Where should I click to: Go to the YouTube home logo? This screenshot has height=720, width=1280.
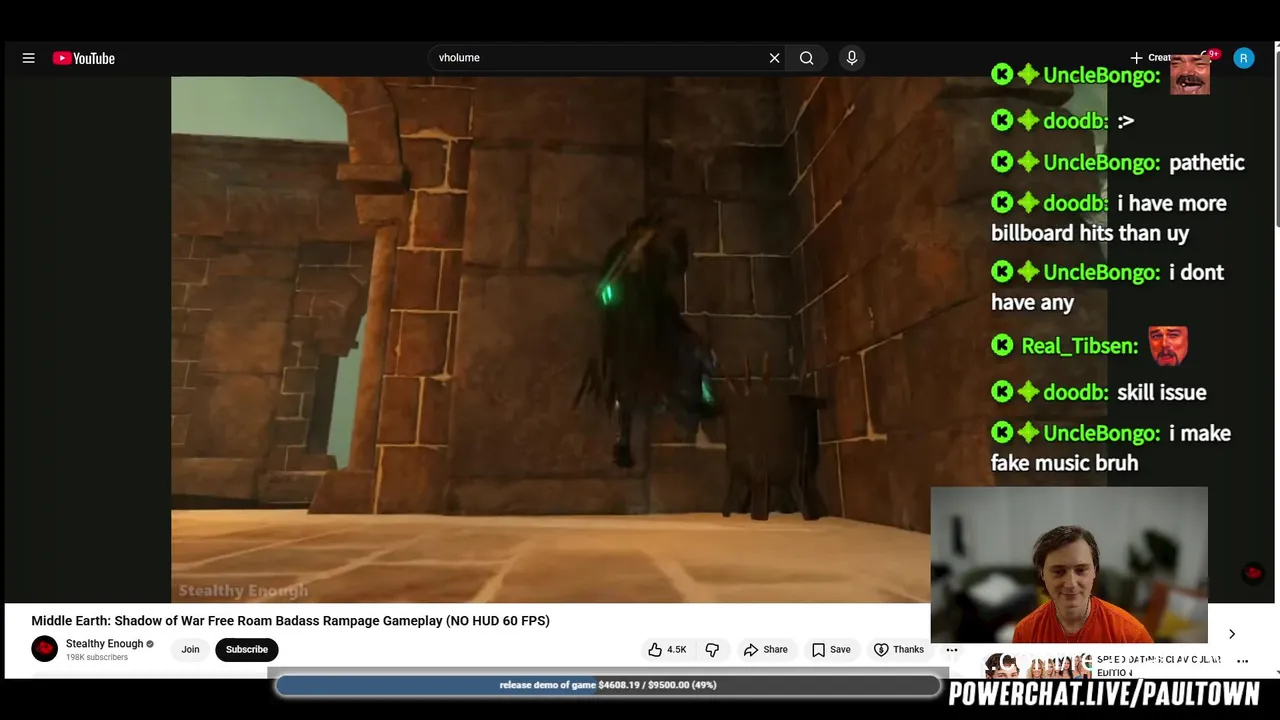pos(84,58)
